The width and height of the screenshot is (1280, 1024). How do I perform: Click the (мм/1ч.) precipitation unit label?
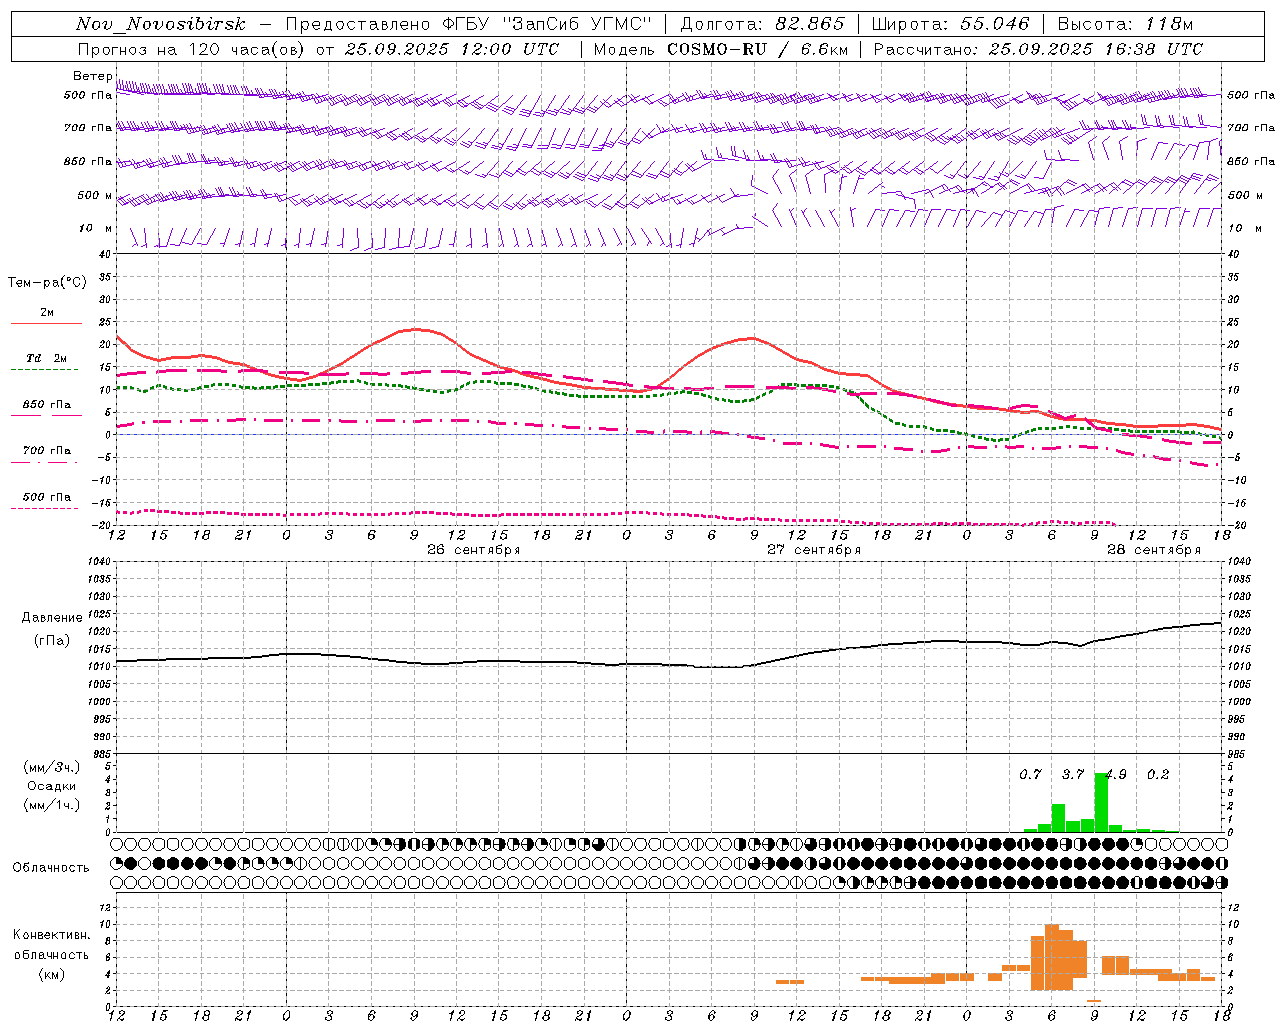tap(51, 805)
